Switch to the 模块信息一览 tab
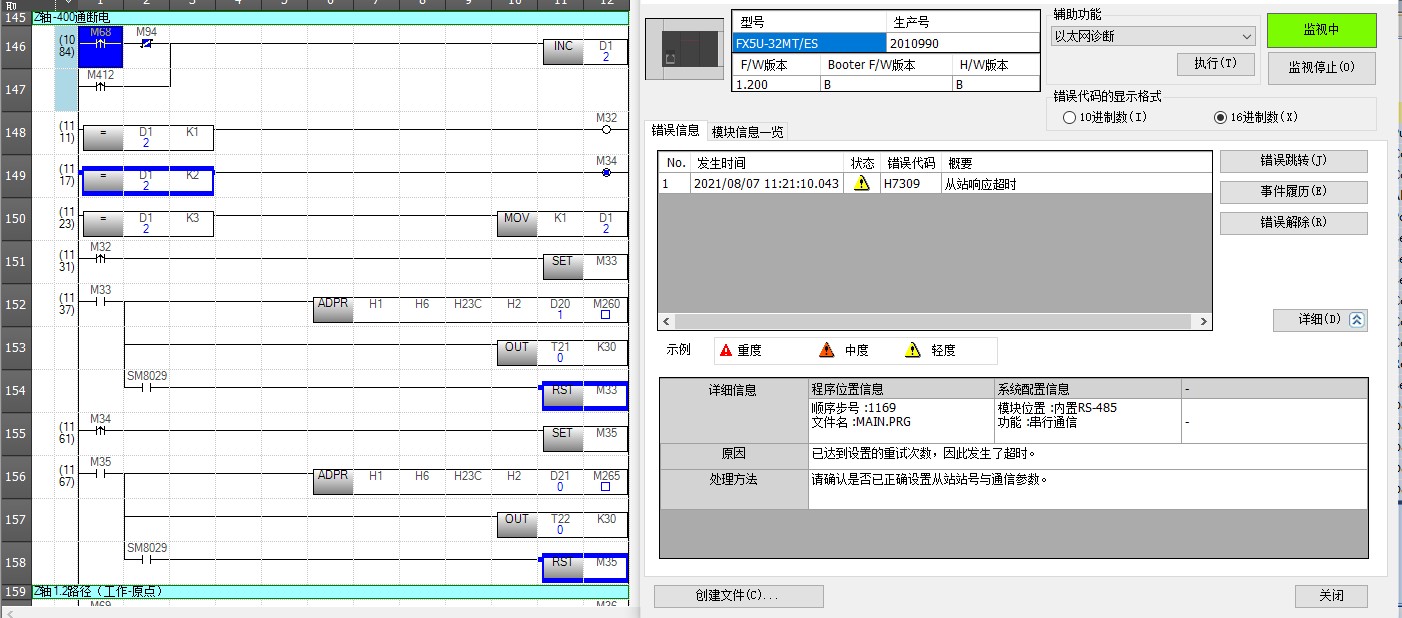This screenshot has height=618, width=1402. pos(748,131)
